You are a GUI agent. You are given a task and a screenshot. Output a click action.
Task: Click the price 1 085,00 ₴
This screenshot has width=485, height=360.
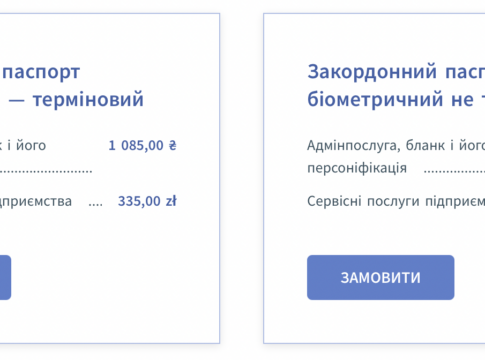[142, 145]
